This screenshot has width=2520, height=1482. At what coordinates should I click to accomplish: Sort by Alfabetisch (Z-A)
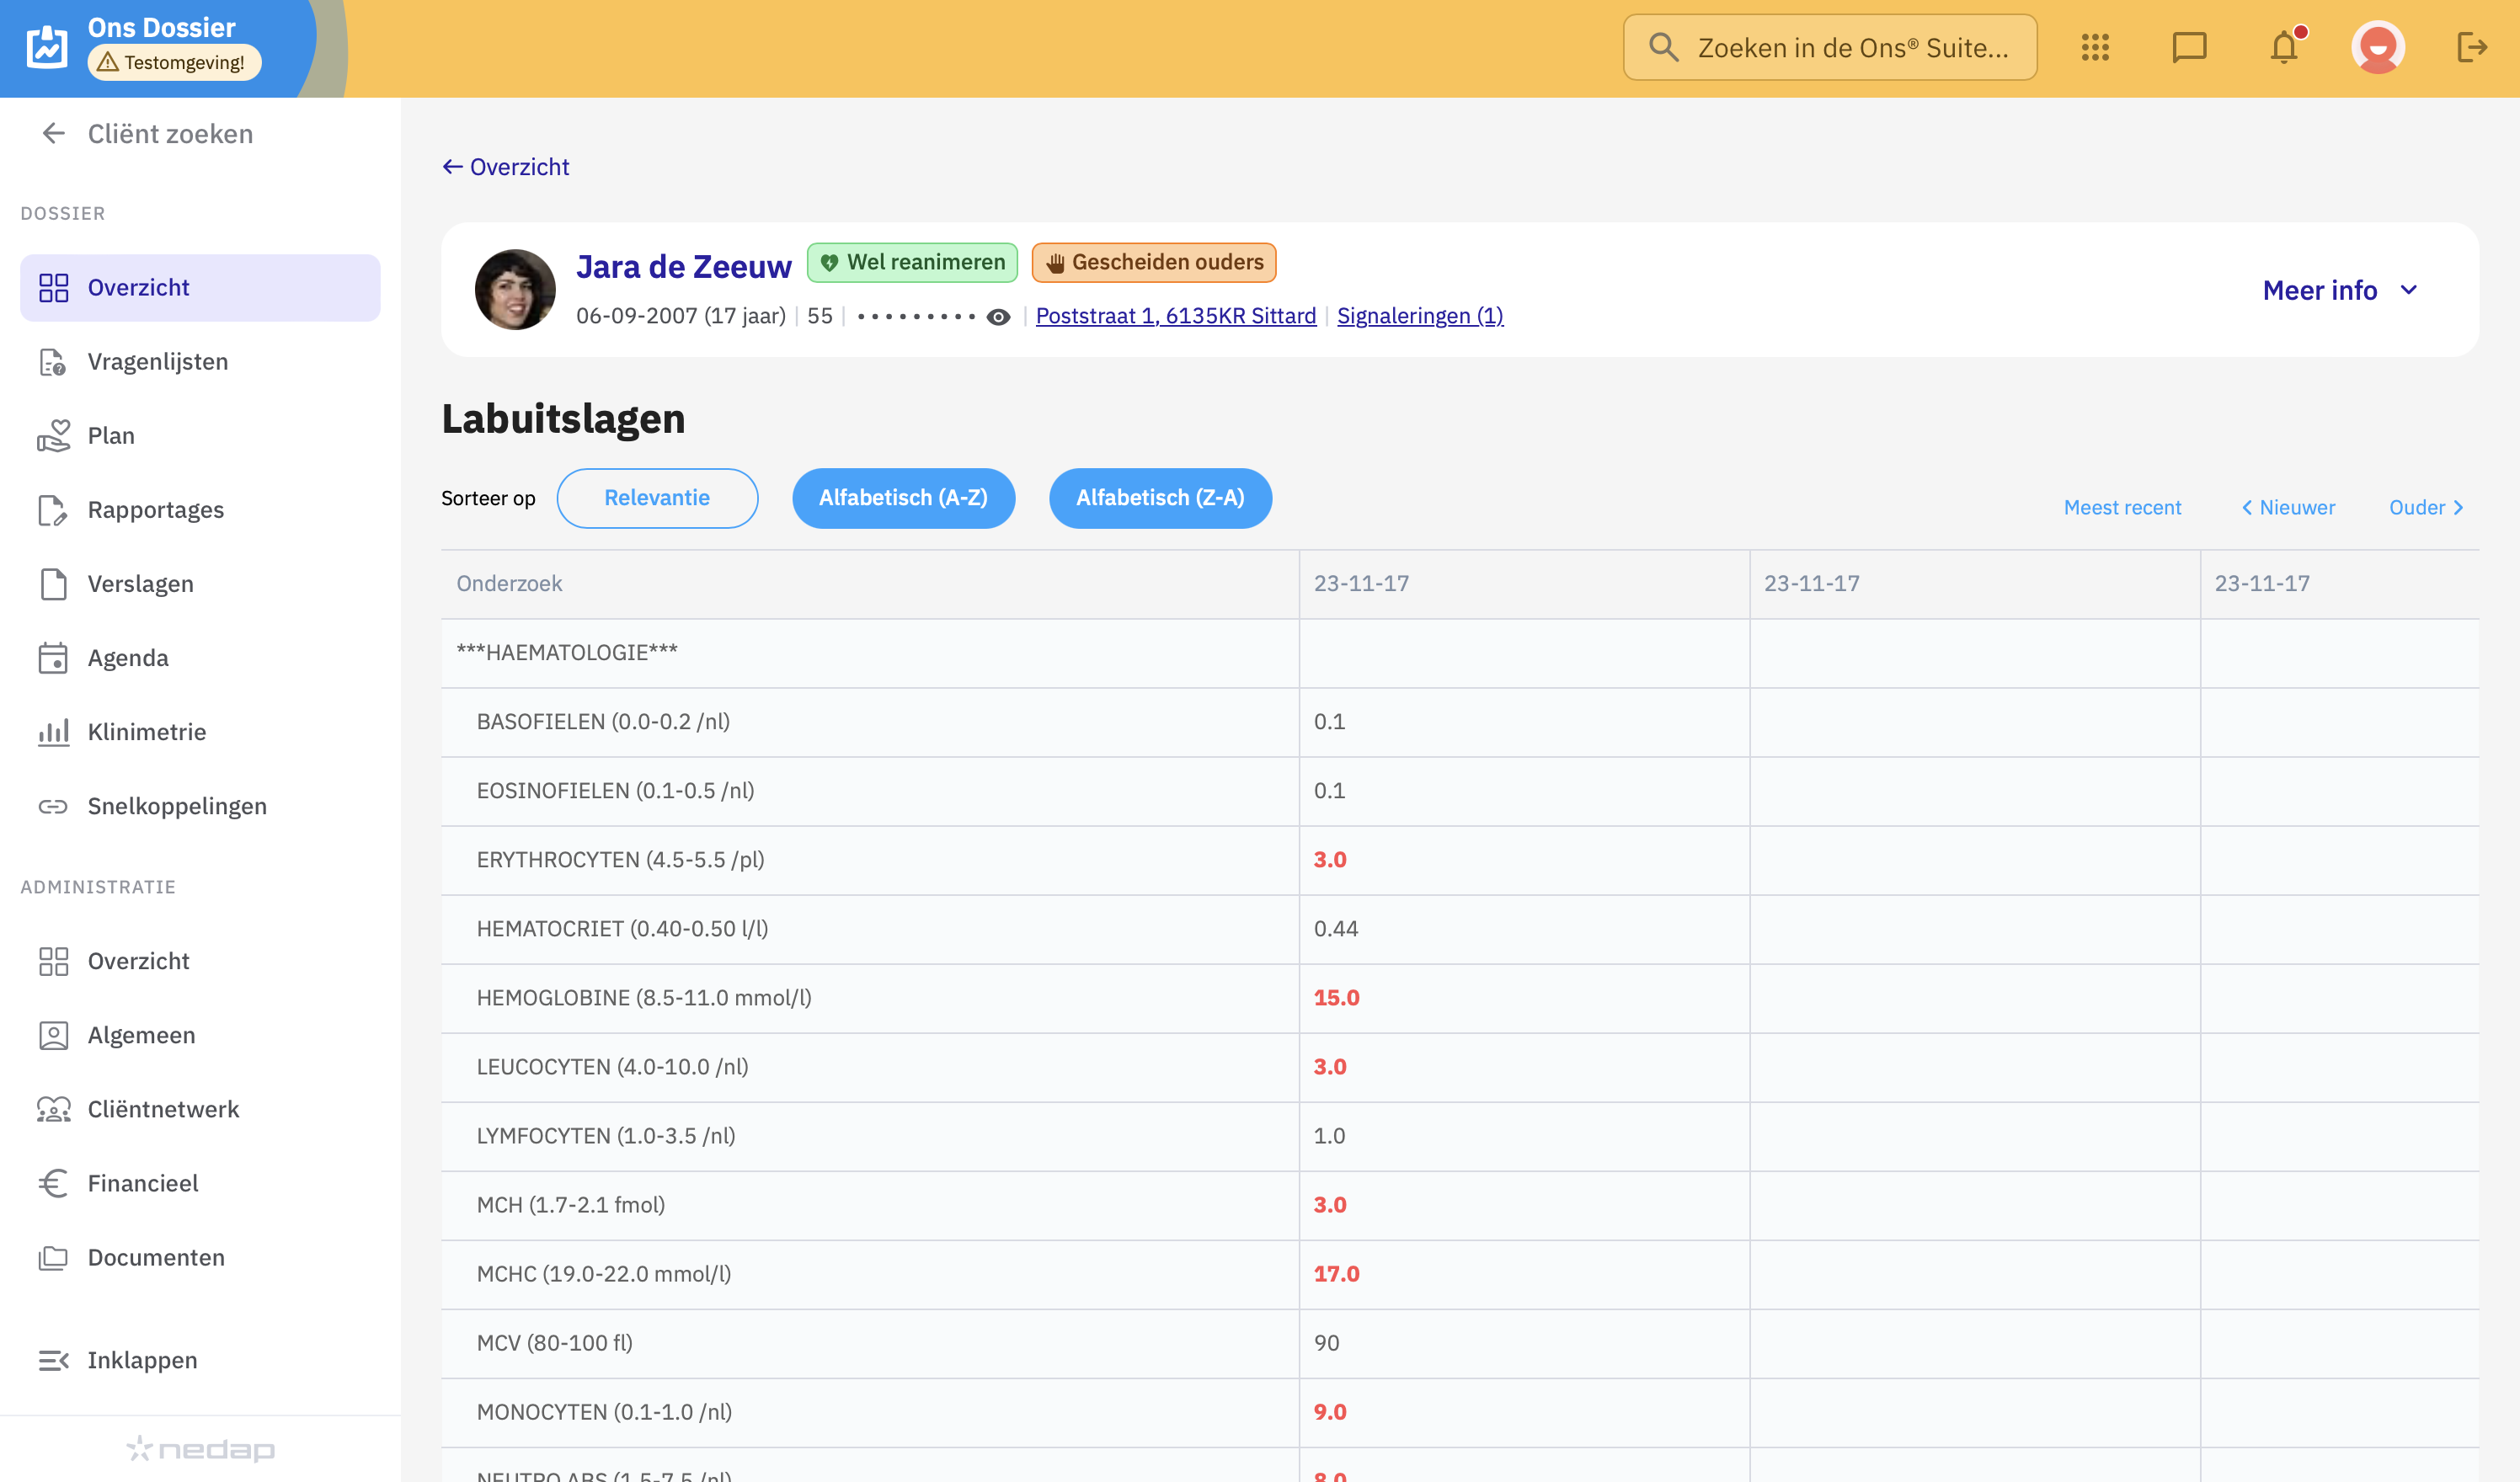1160,498
